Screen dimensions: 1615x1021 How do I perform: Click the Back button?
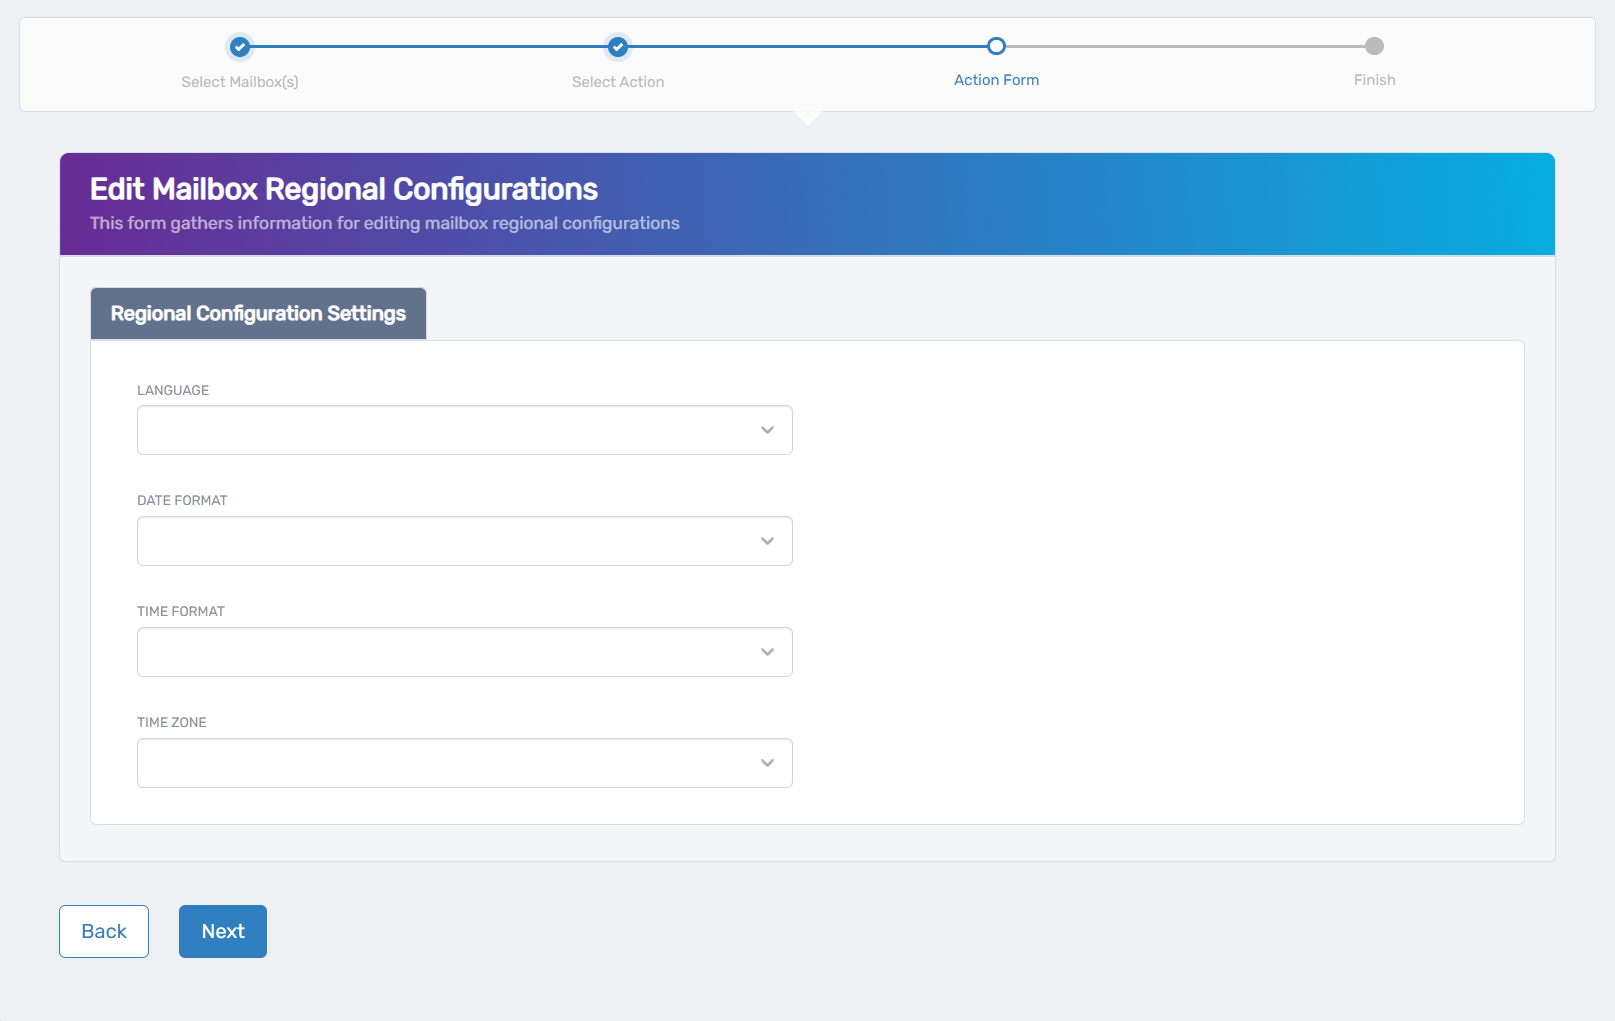(x=103, y=931)
